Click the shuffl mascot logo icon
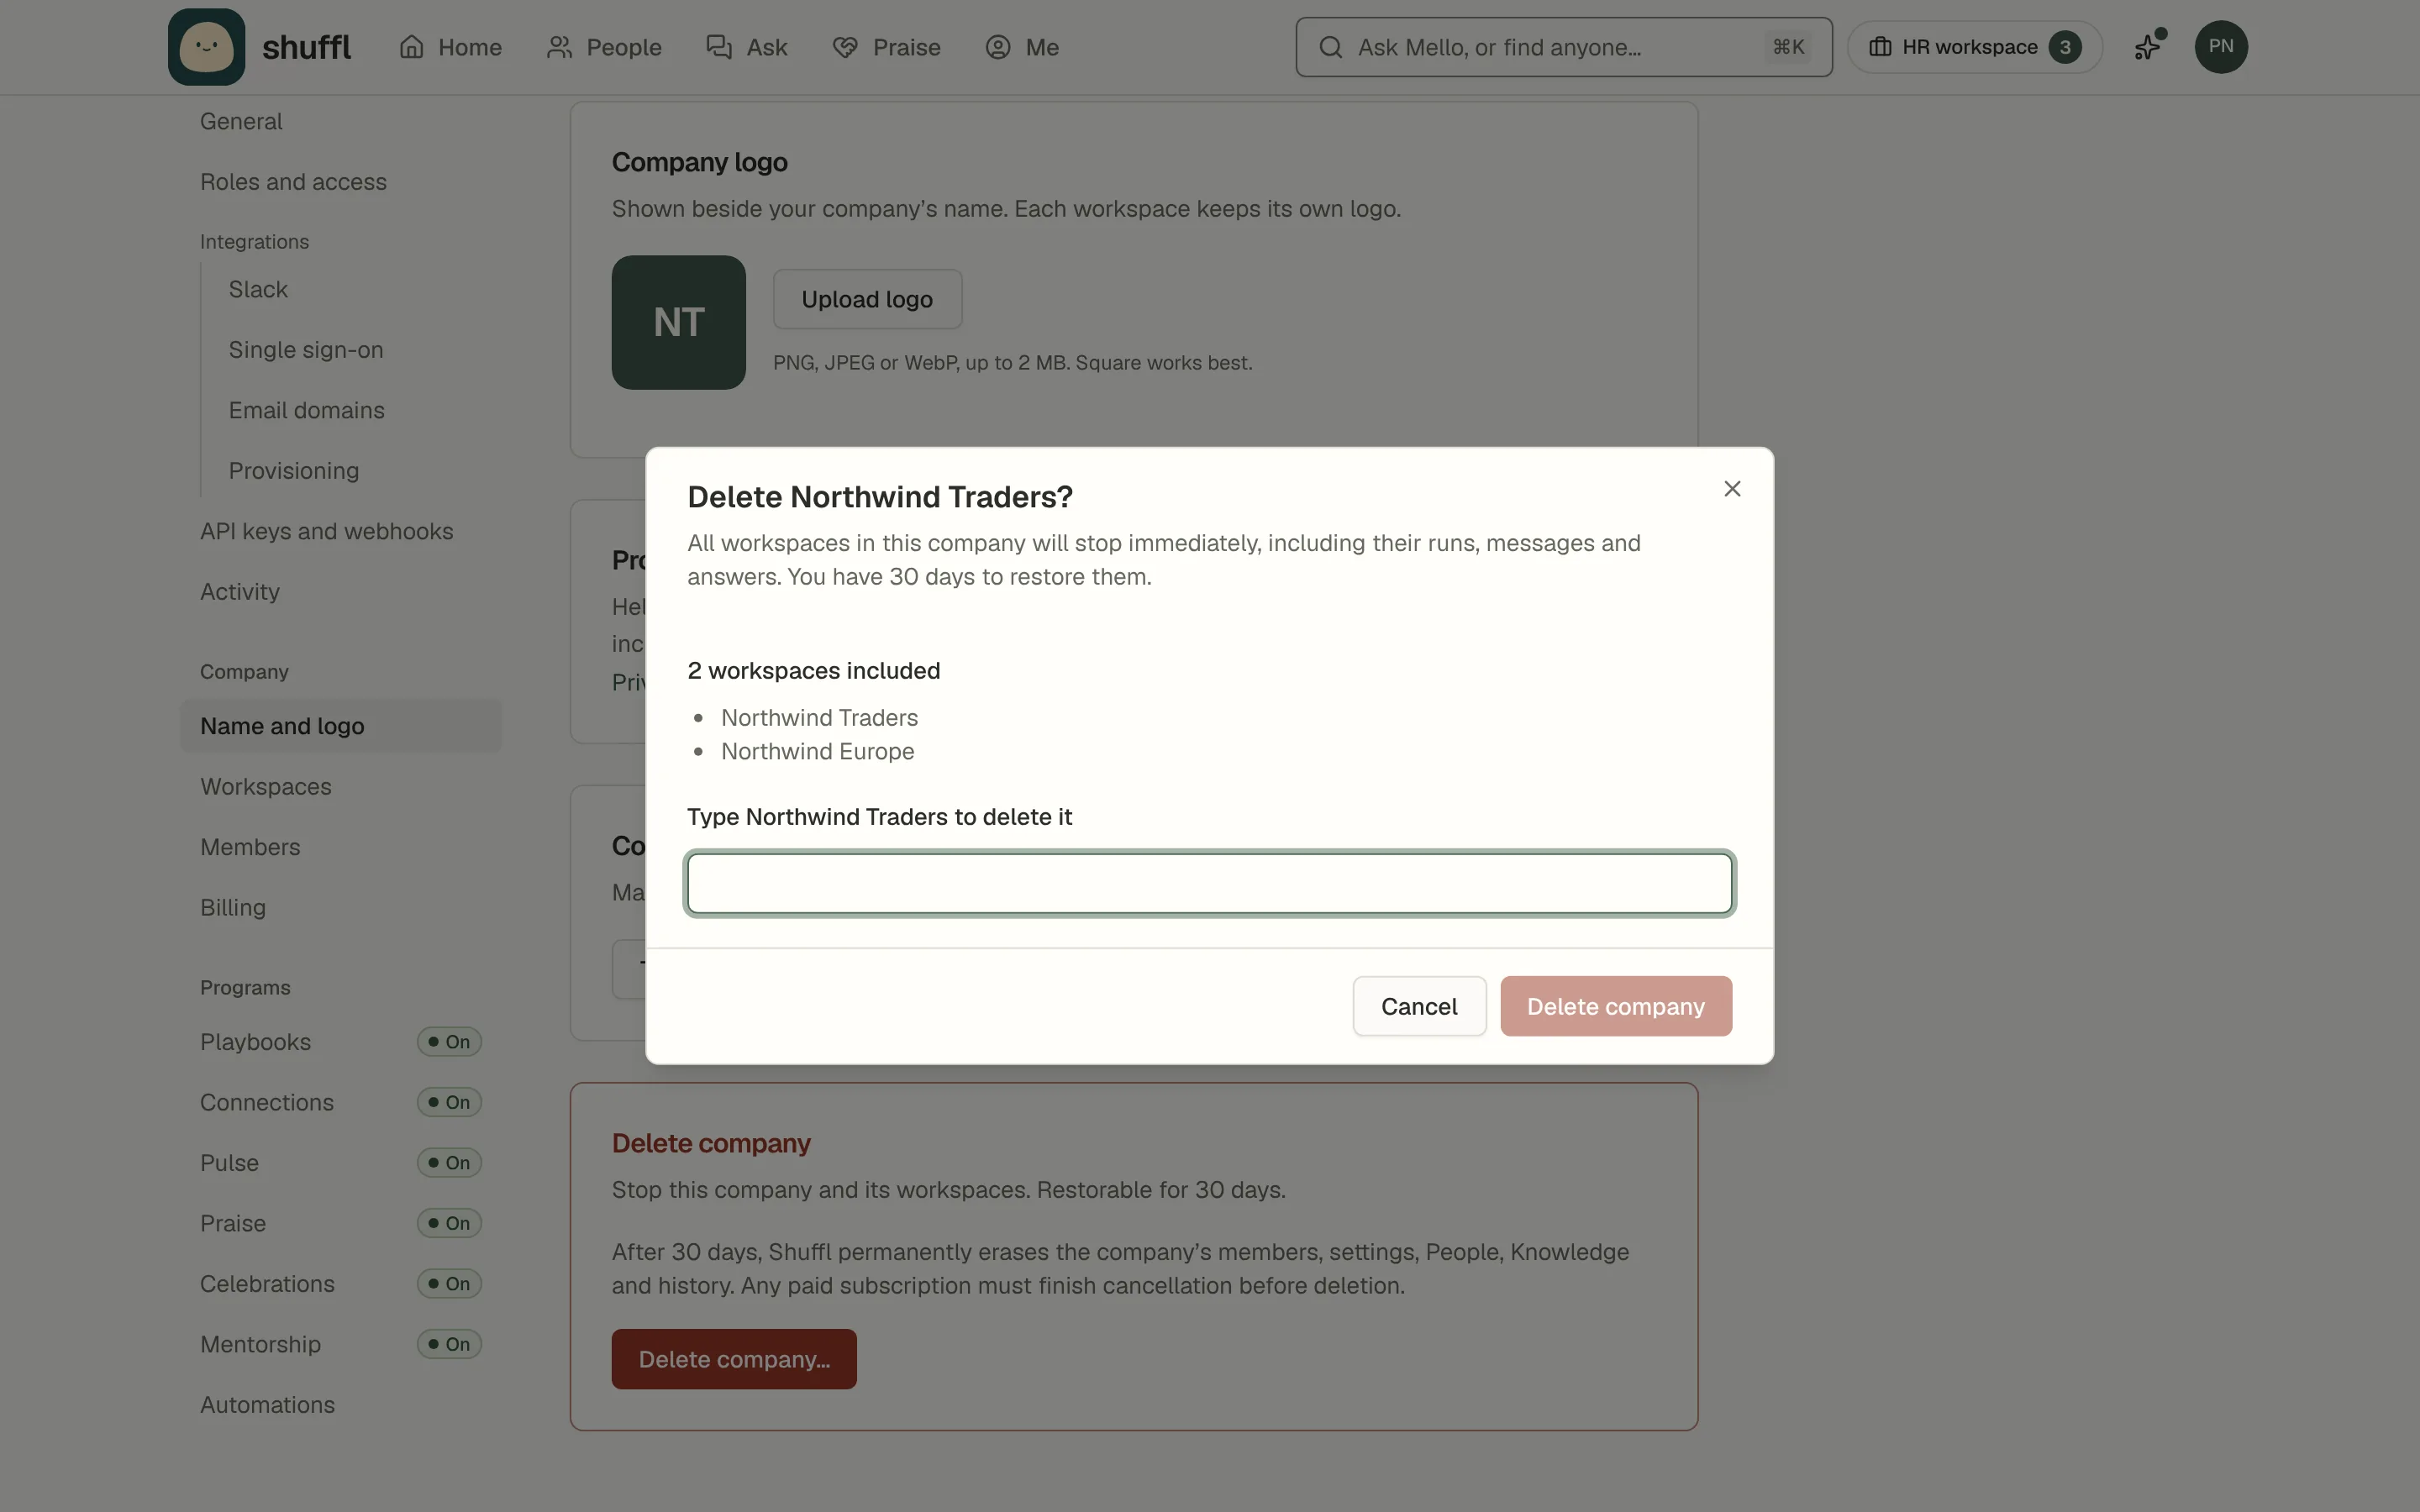The image size is (2420, 1512). 206,47
